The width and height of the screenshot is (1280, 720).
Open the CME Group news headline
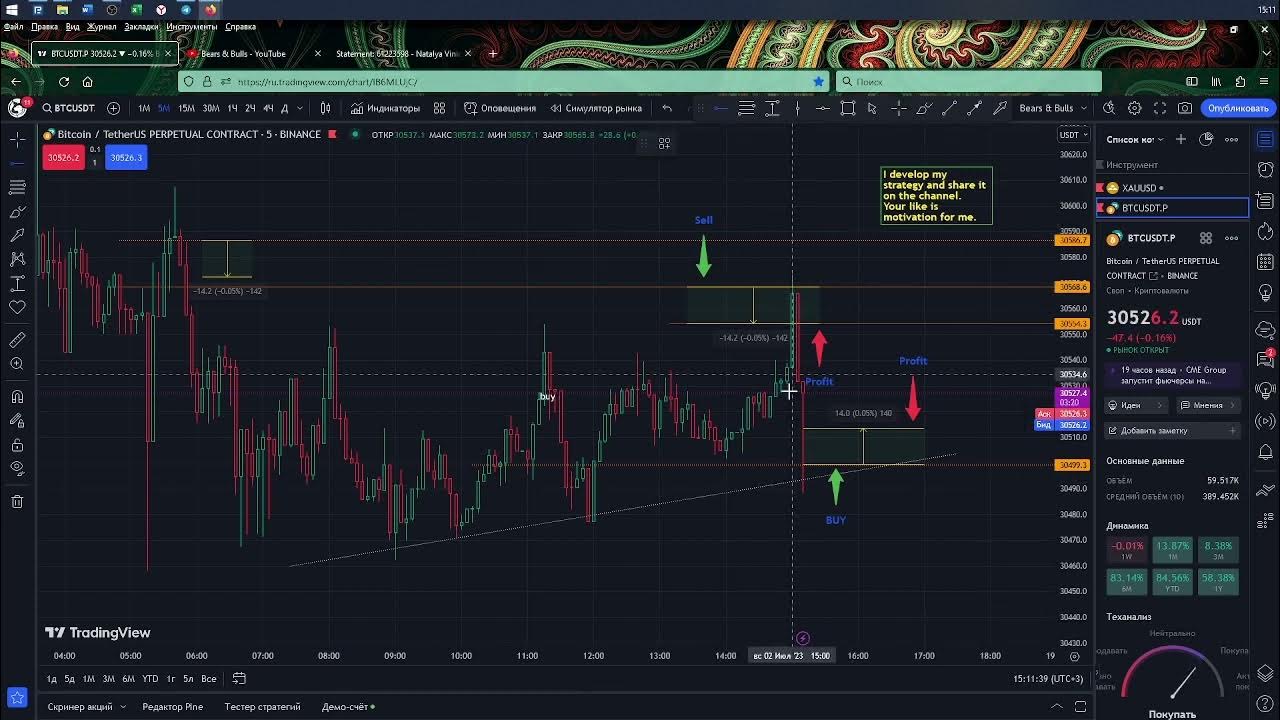click(1173, 375)
